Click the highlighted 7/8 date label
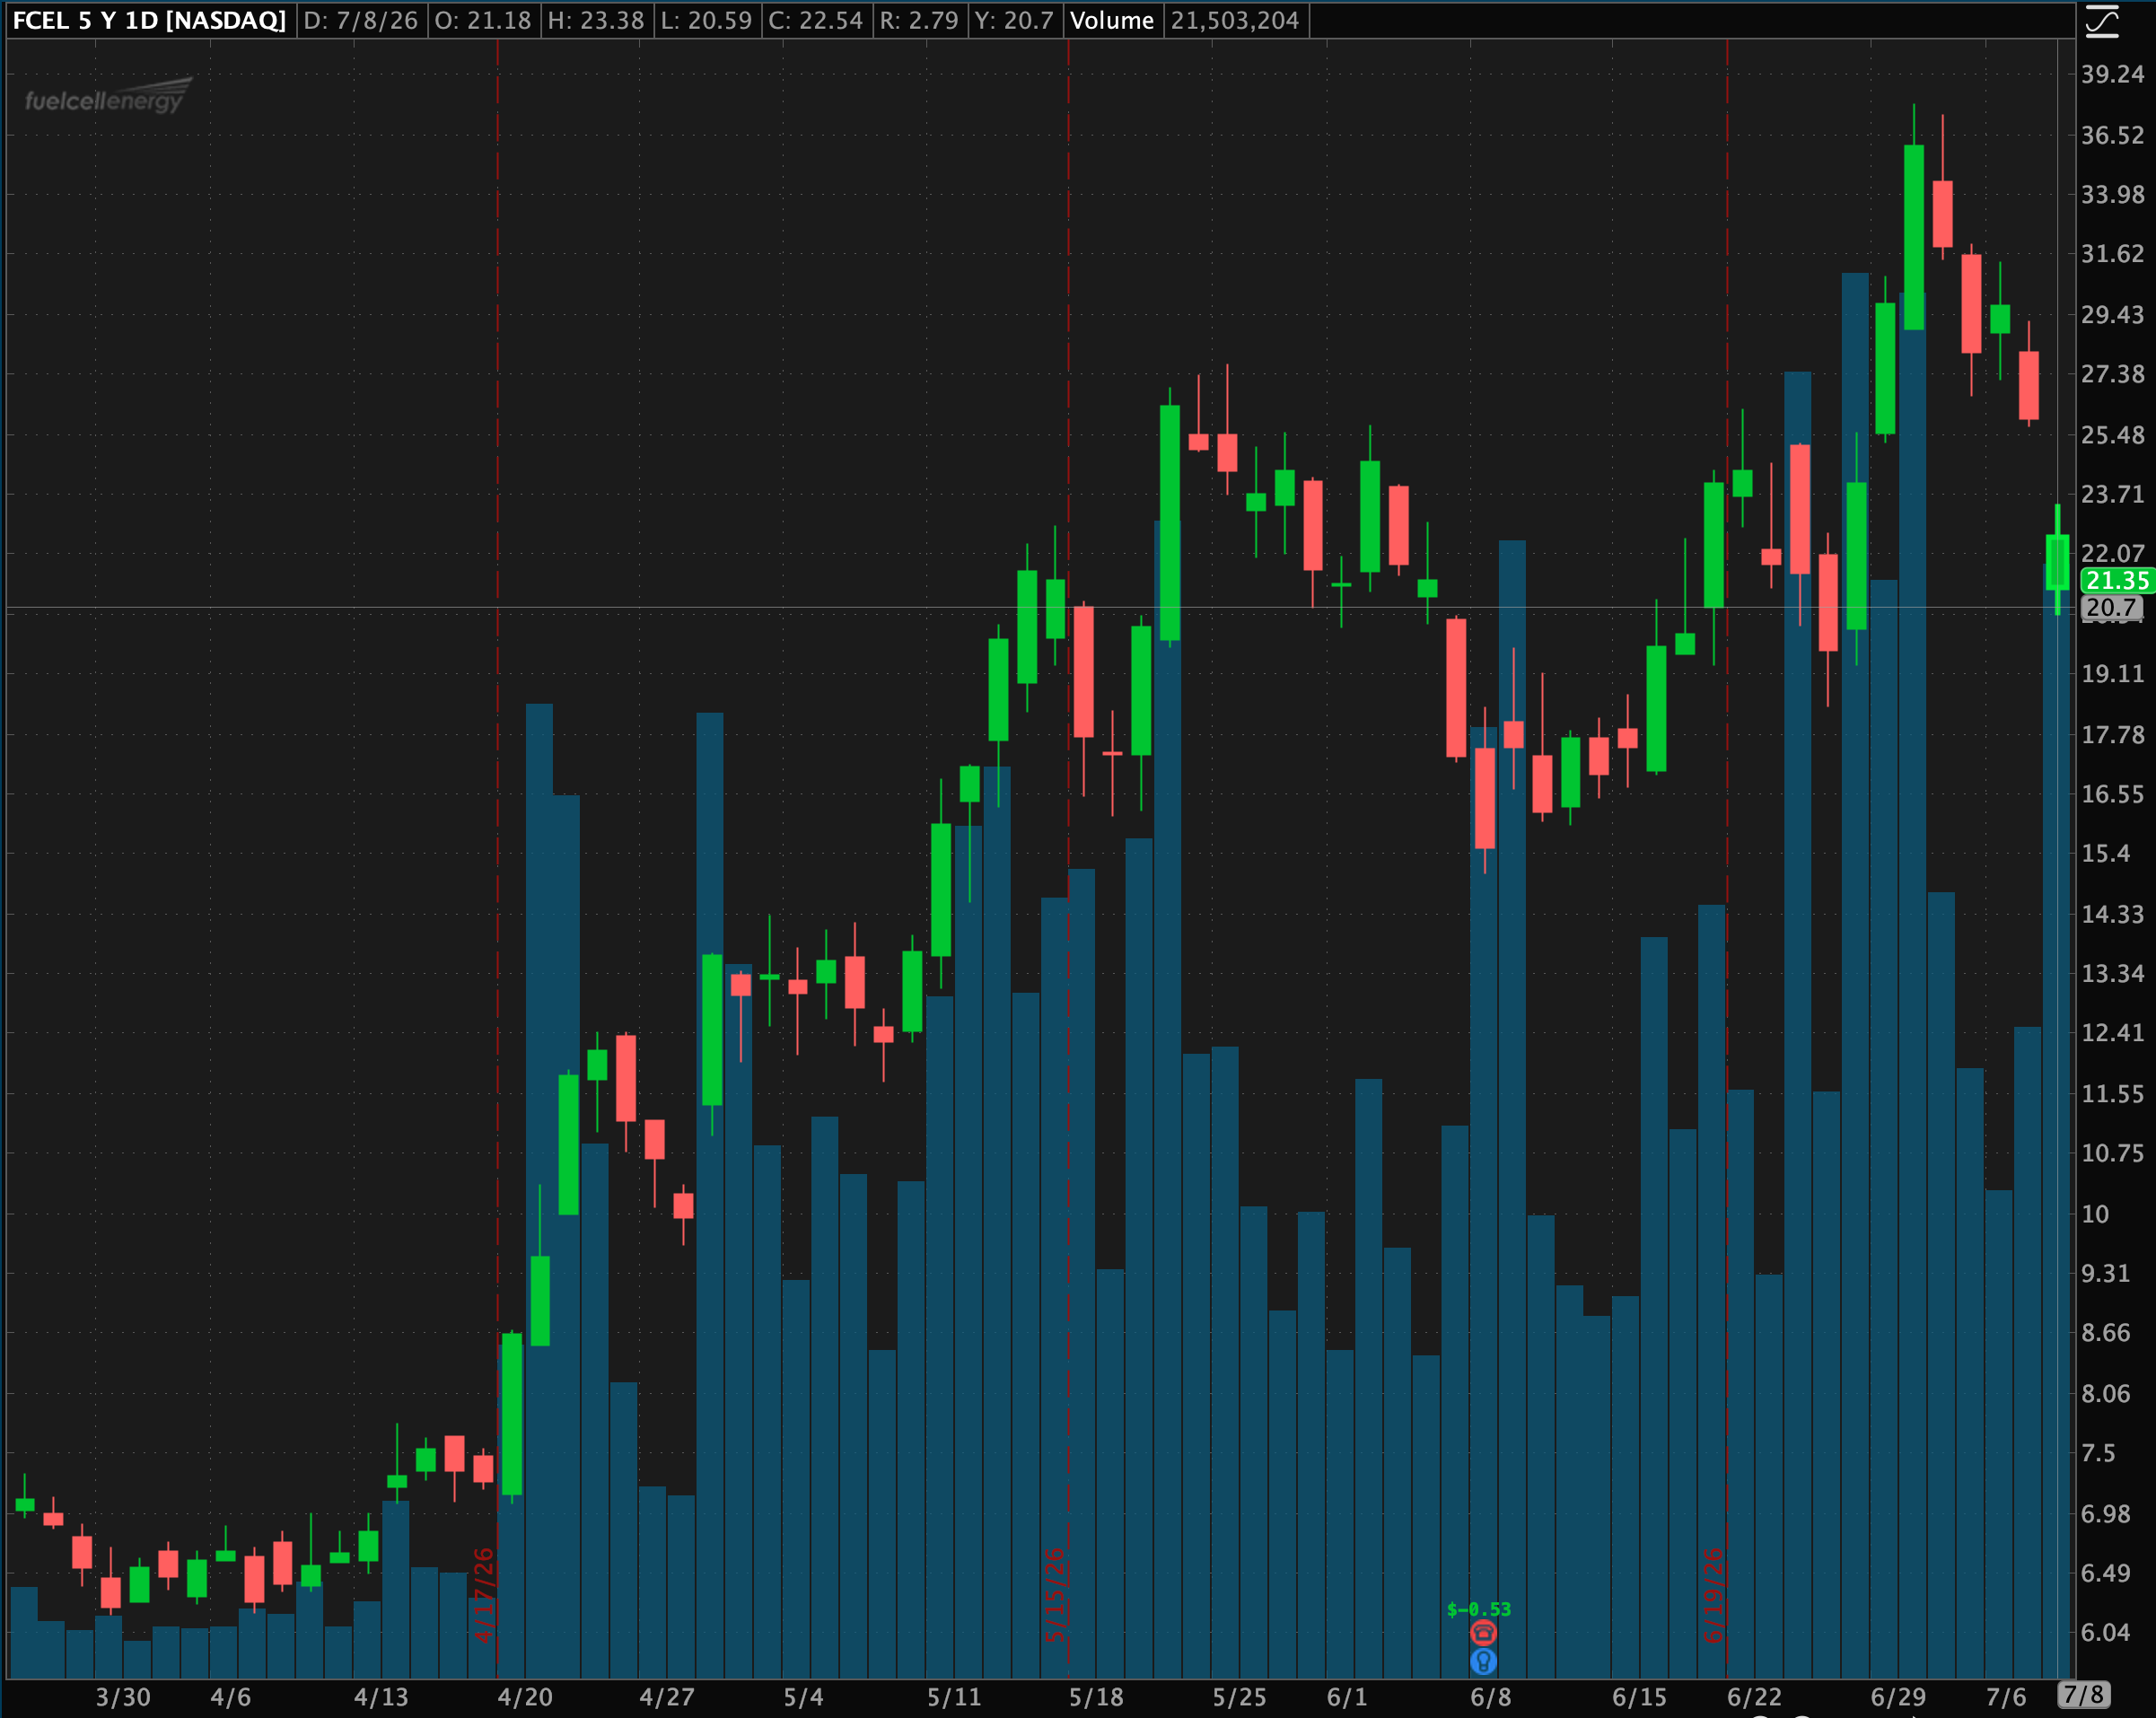Viewport: 2156px width, 1718px height. coord(2084,1695)
